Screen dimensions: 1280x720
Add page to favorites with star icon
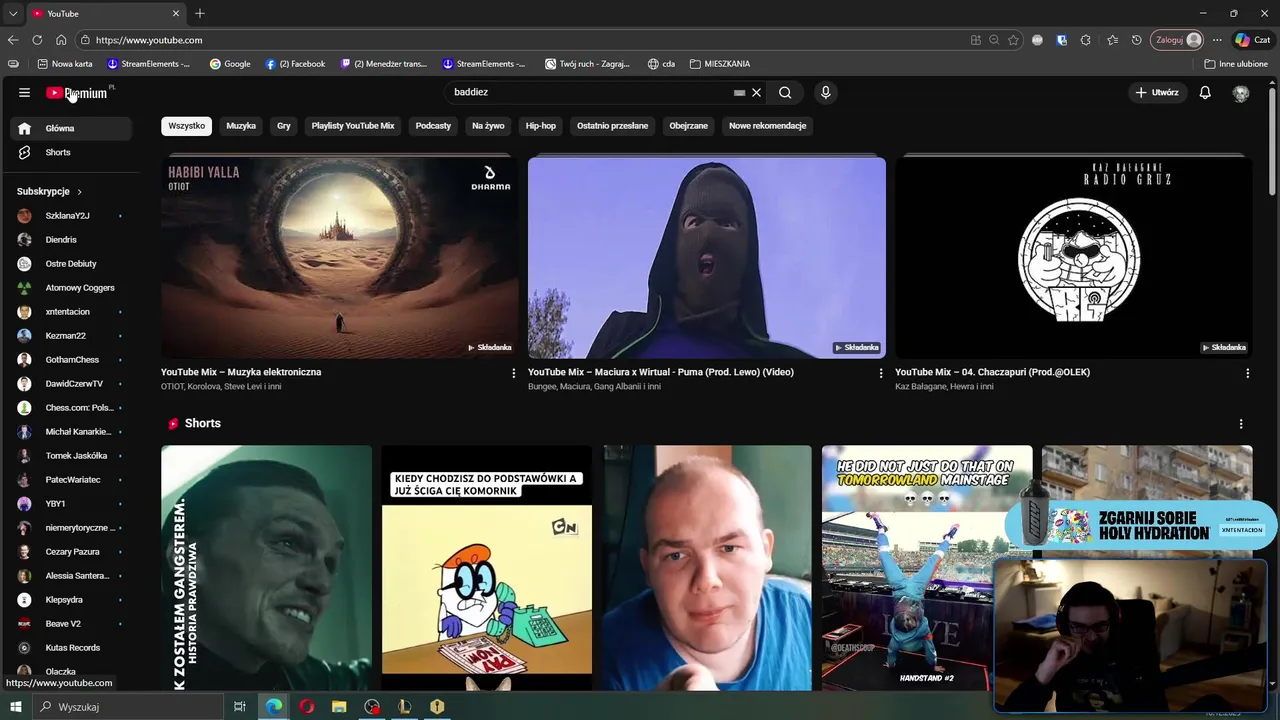click(x=1013, y=40)
